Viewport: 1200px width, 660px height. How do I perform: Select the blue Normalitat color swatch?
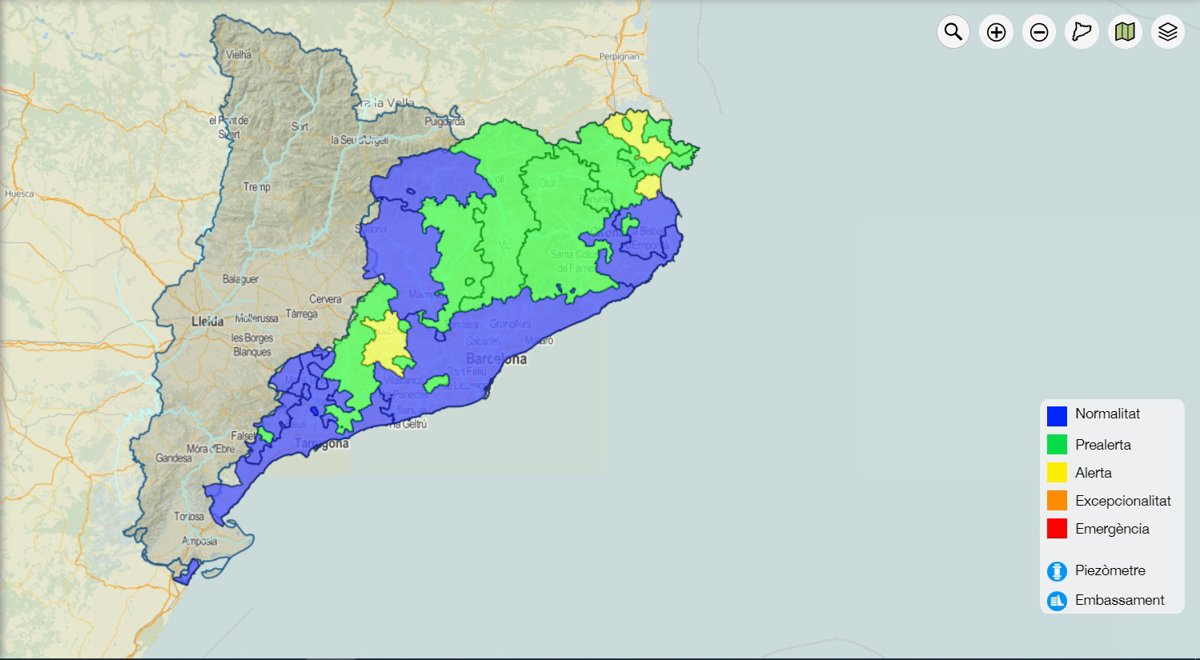coord(1057,415)
